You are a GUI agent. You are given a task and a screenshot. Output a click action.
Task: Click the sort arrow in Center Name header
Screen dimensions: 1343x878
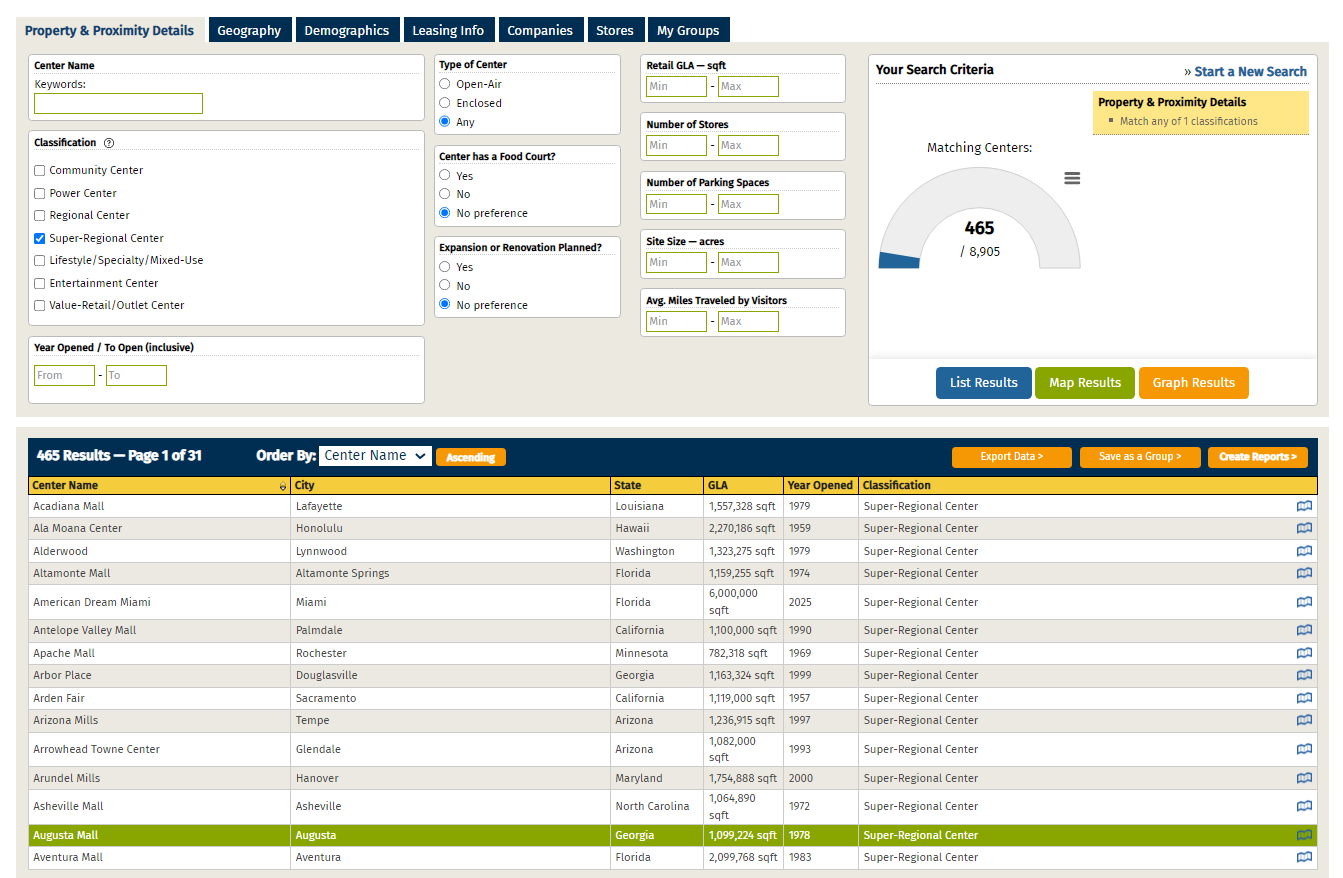[x=283, y=486]
